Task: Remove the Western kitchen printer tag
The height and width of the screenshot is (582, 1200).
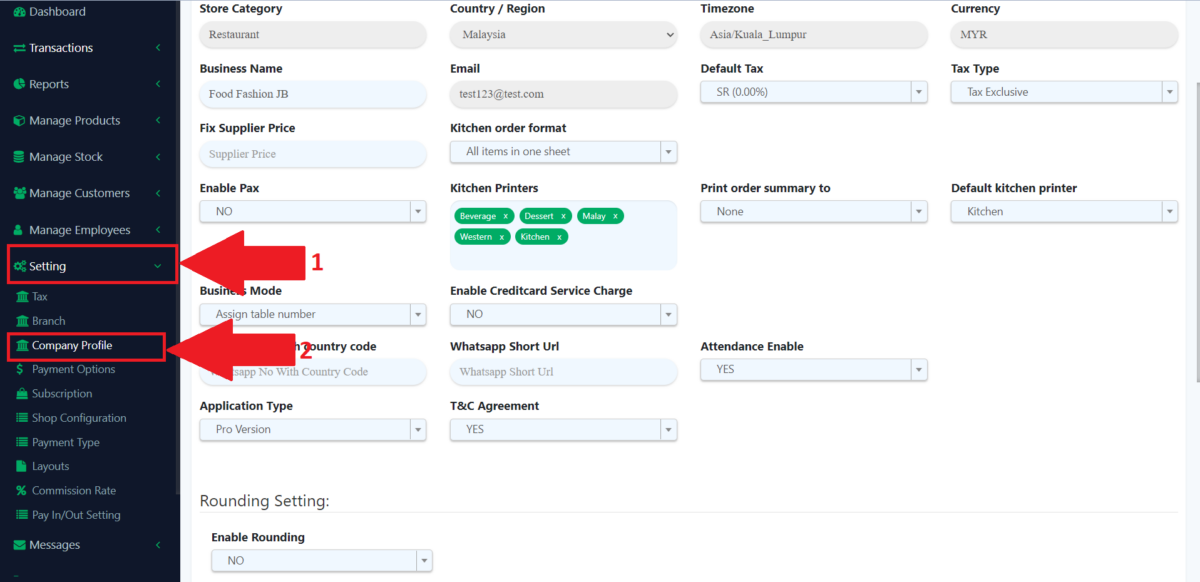Action: [502, 237]
